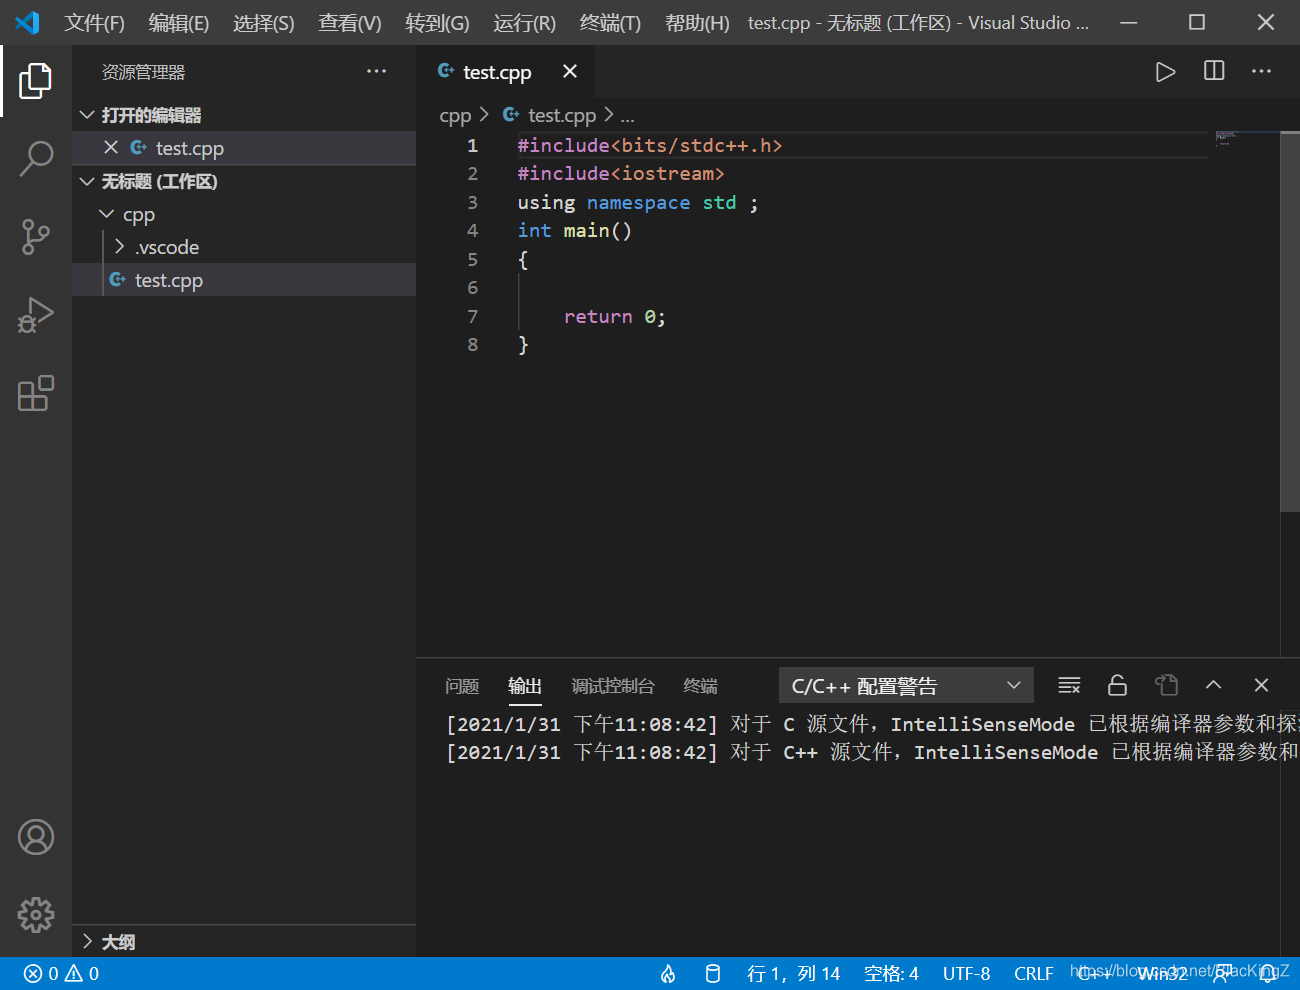Switch to the 终端 panel tab
Image resolution: width=1300 pixels, height=990 pixels.
(x=700, y=686)
